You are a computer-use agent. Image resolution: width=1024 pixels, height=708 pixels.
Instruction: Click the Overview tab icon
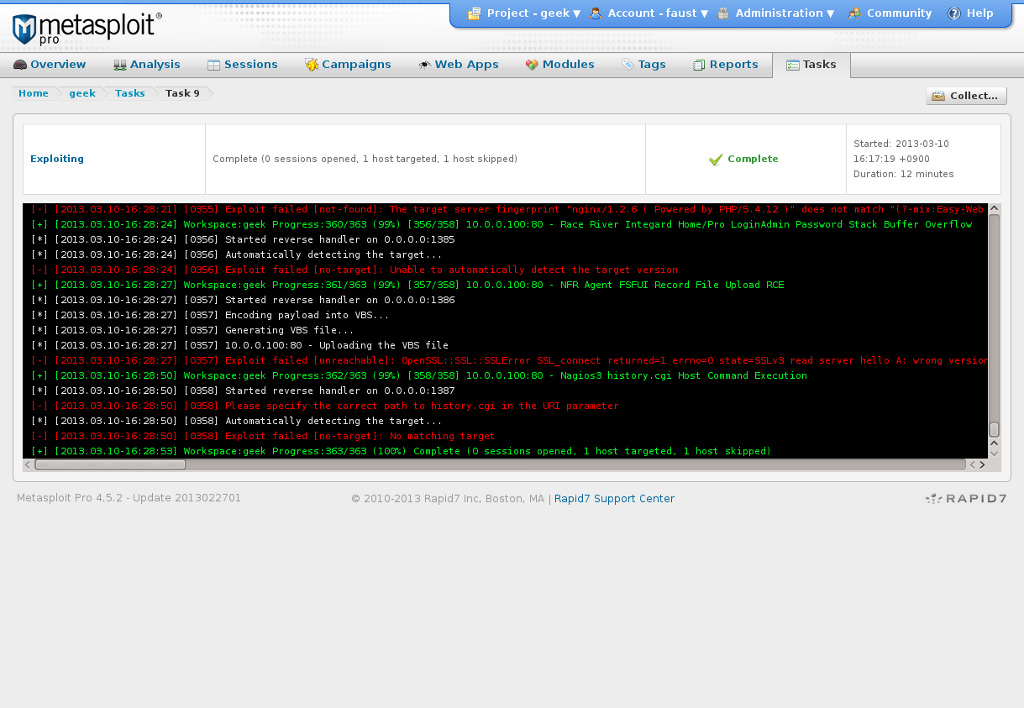(20, 65)
